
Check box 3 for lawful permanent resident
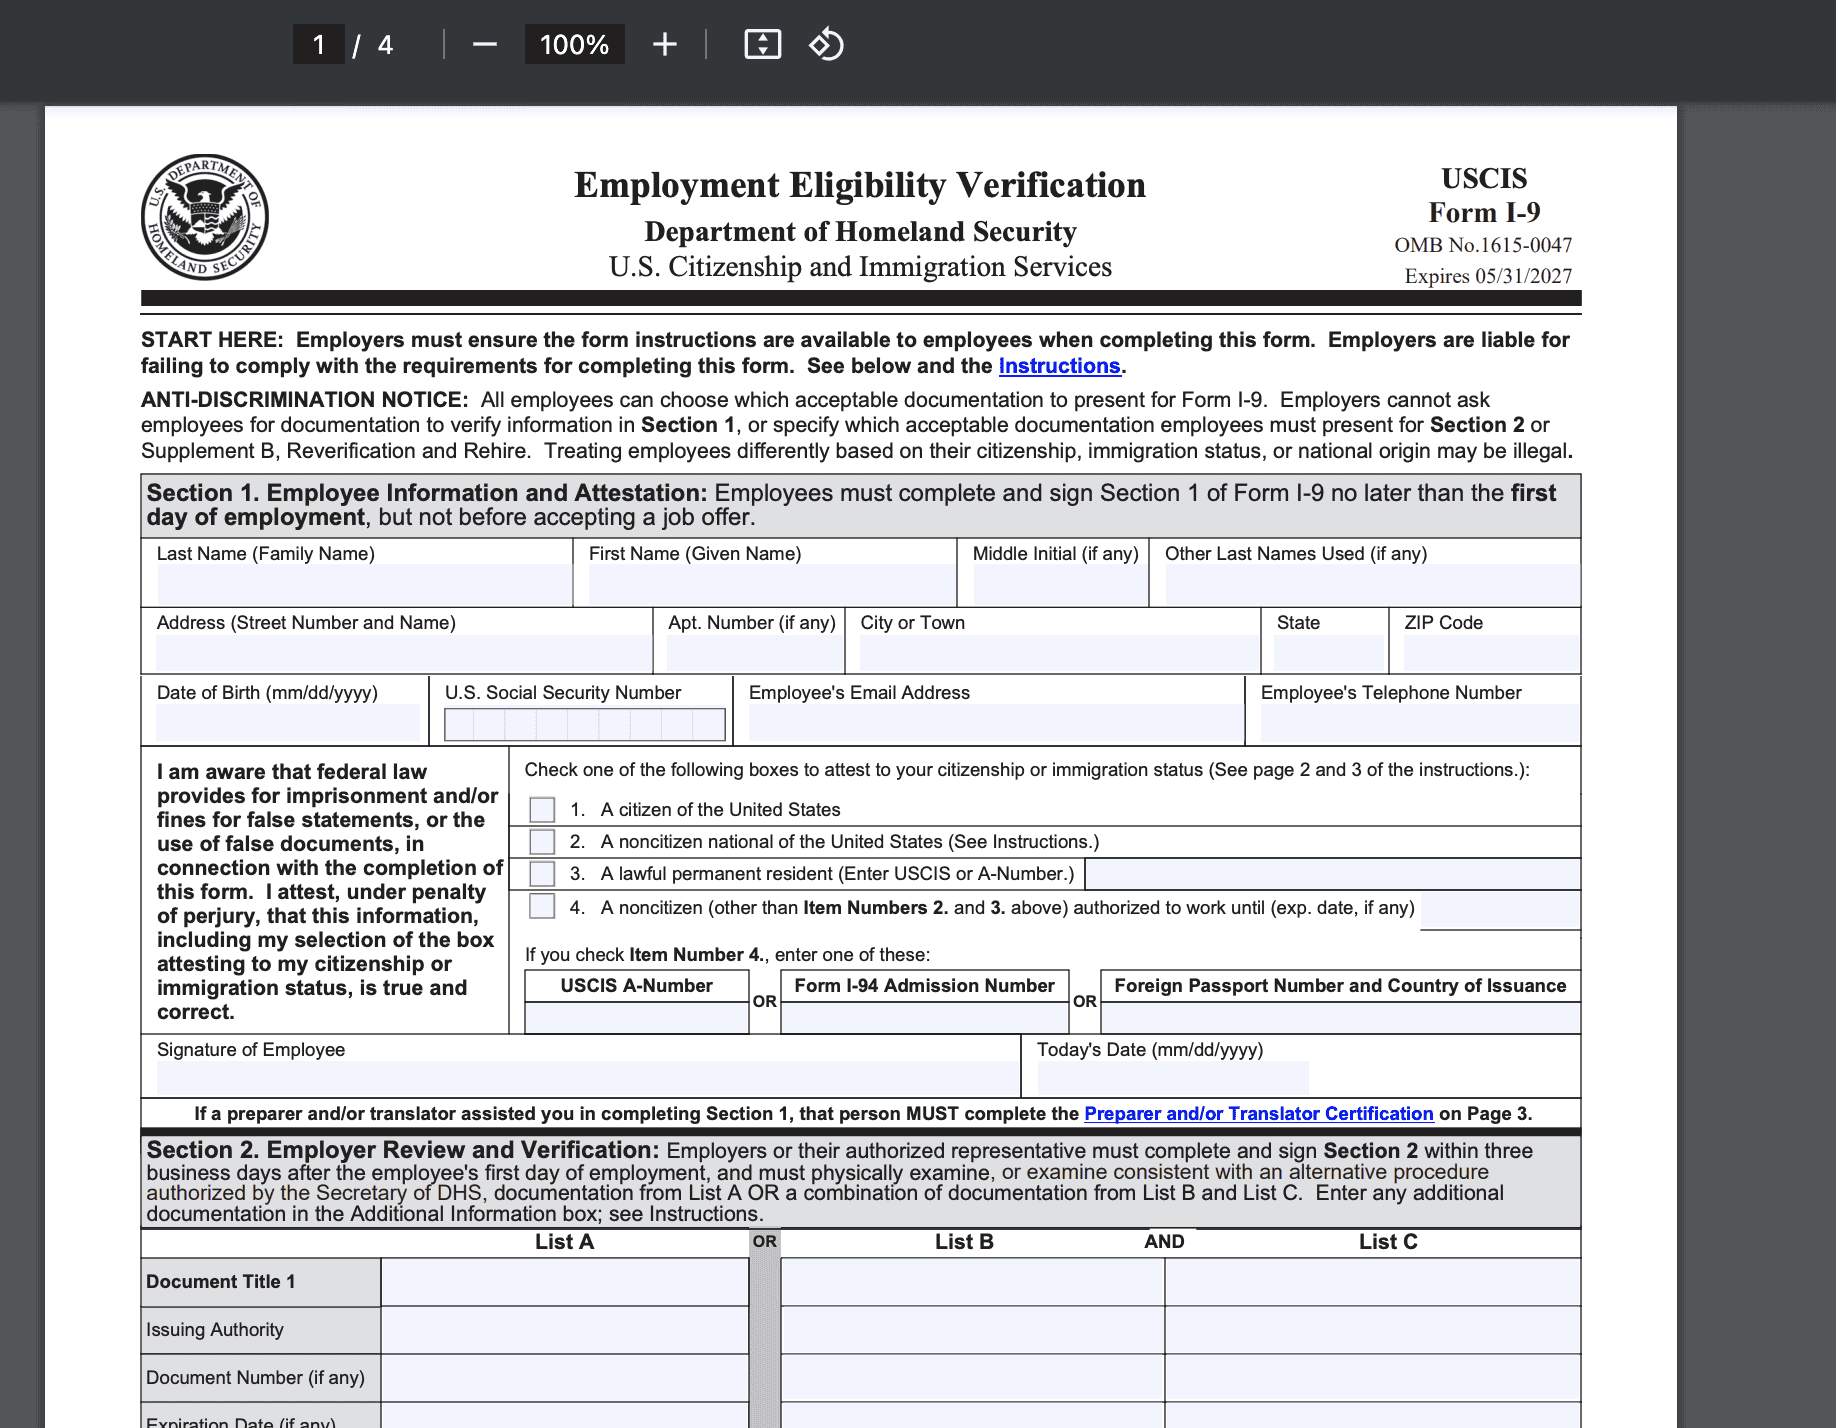[541, 873]
